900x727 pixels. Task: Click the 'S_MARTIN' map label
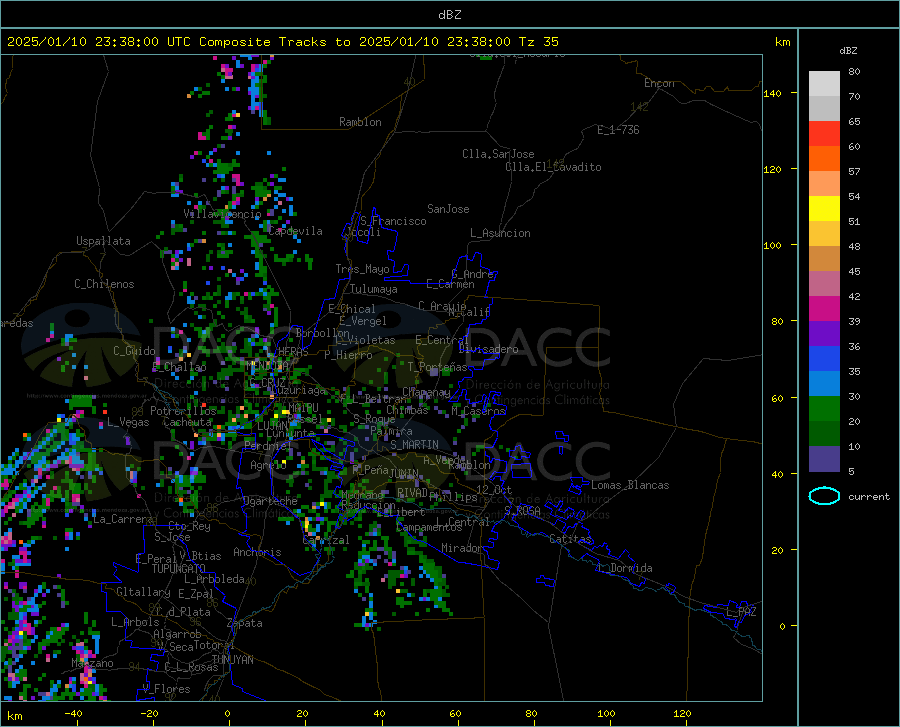[414, 445]
